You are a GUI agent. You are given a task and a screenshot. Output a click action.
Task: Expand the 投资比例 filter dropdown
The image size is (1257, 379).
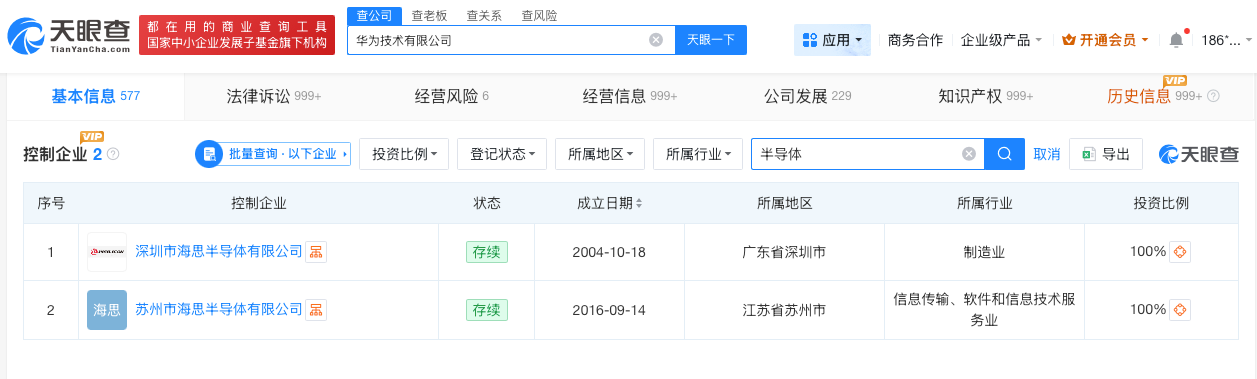[404, 154]
